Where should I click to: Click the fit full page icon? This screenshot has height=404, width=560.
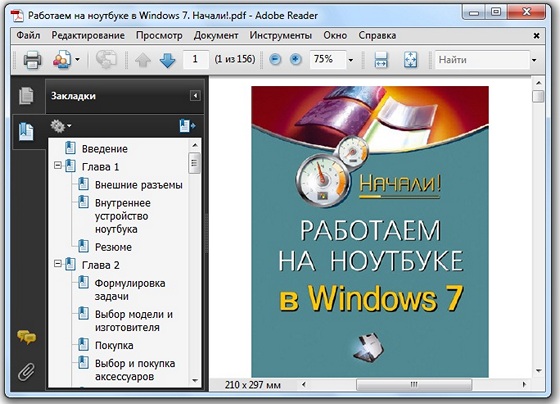tap(410, 60)
